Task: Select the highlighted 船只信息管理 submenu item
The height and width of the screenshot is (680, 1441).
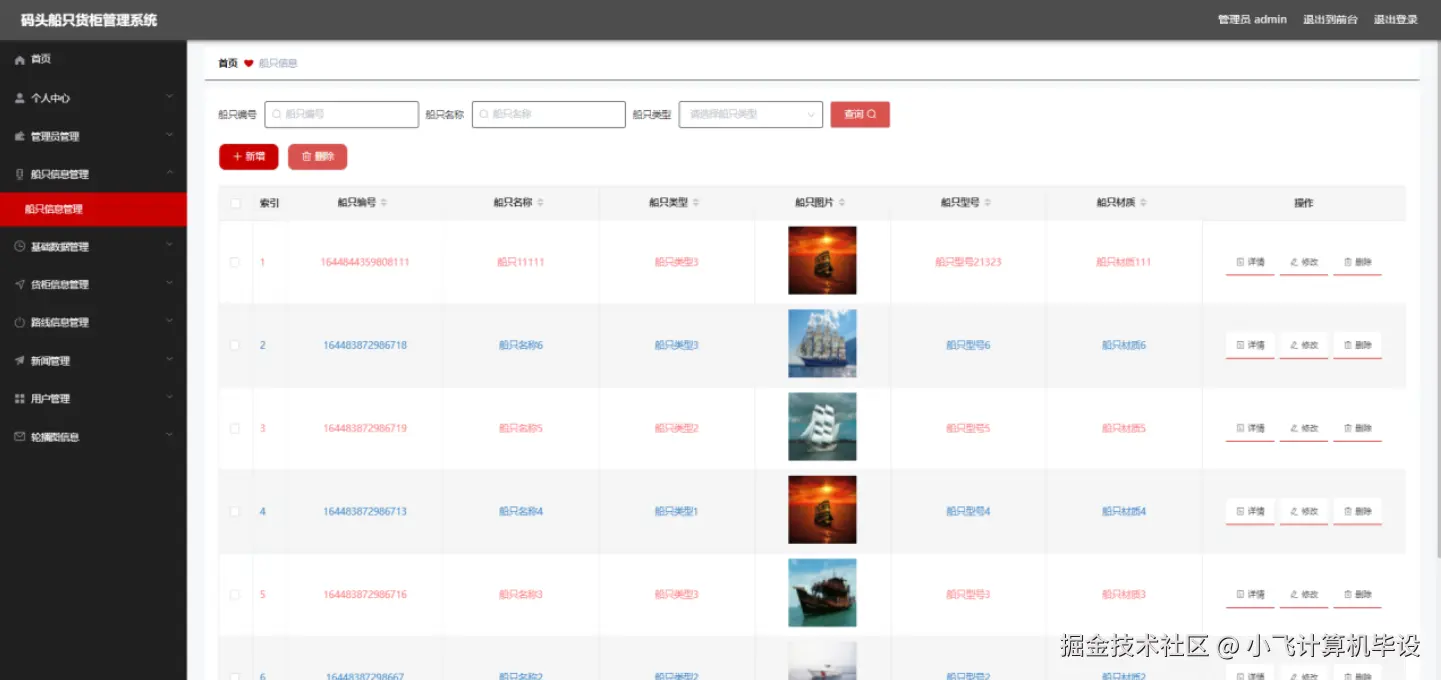Action: pyautogui.click(x=93, y=210)
